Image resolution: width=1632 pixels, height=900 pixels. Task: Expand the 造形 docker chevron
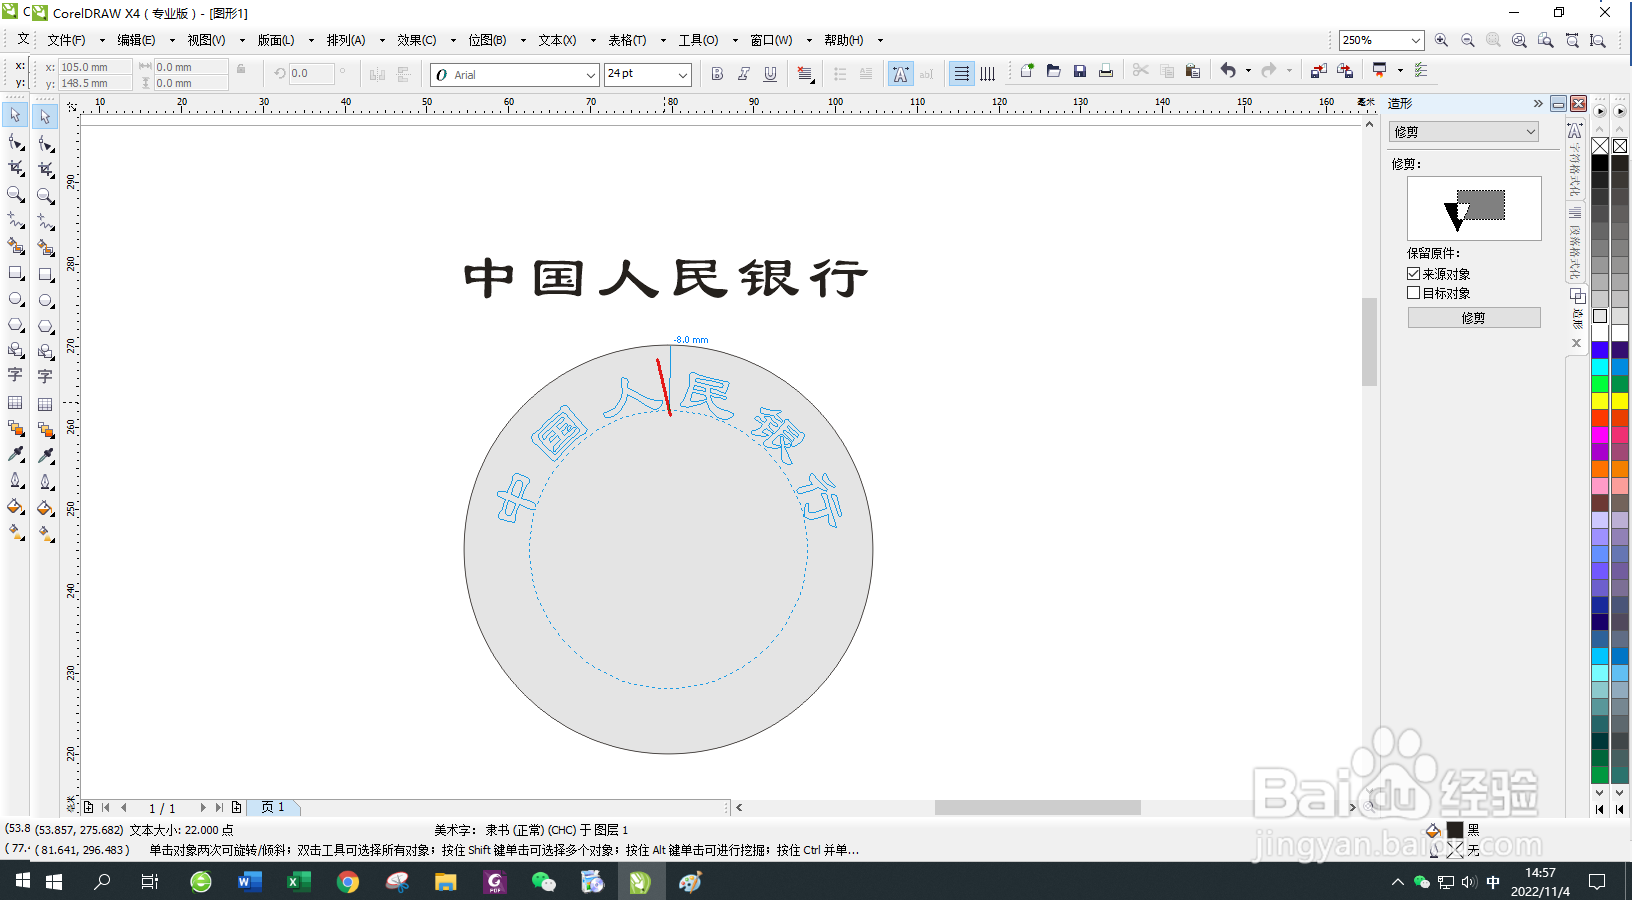pos(1538,103)
